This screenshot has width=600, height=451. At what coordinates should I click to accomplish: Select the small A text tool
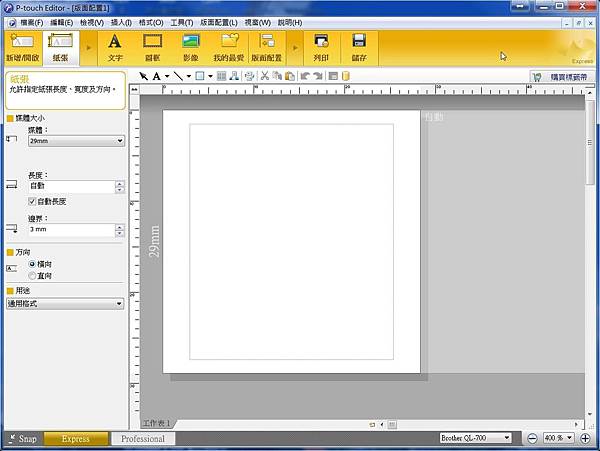(157, 76)
